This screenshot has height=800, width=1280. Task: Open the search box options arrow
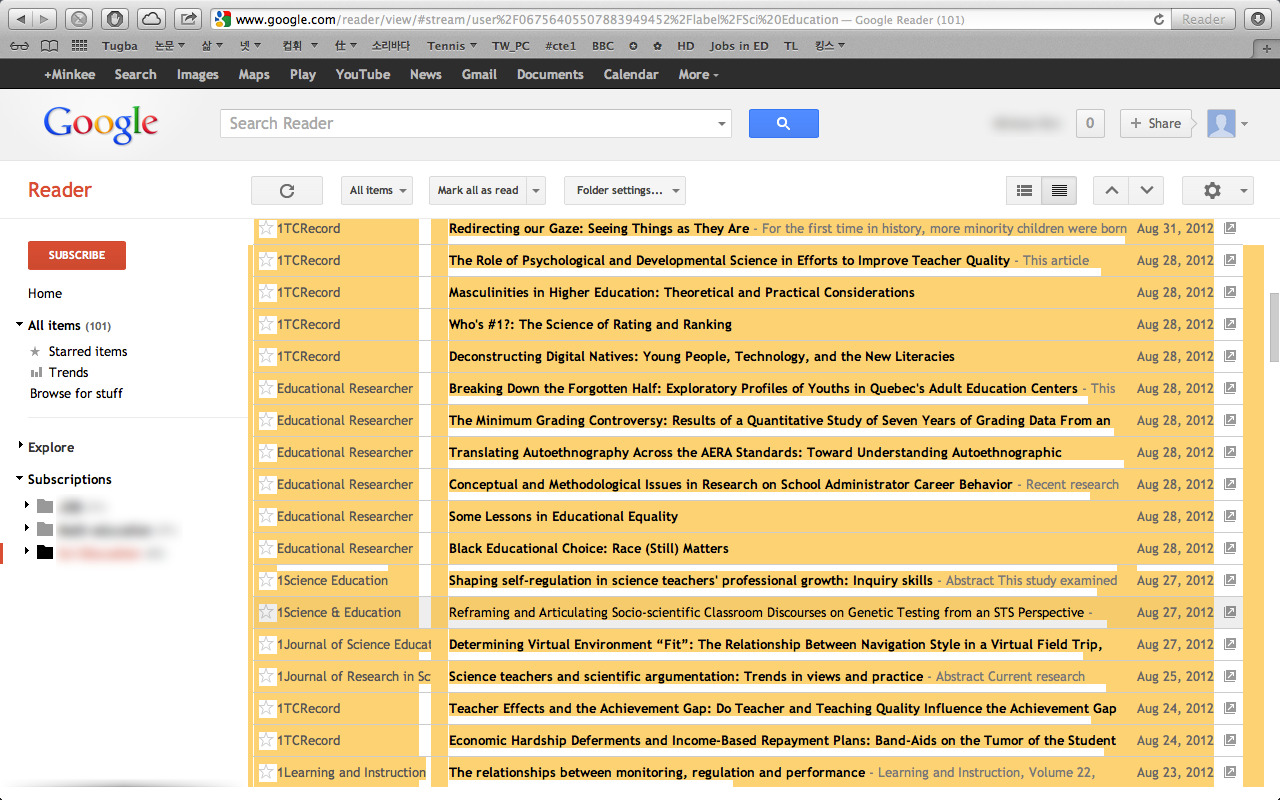pos(722,124)
